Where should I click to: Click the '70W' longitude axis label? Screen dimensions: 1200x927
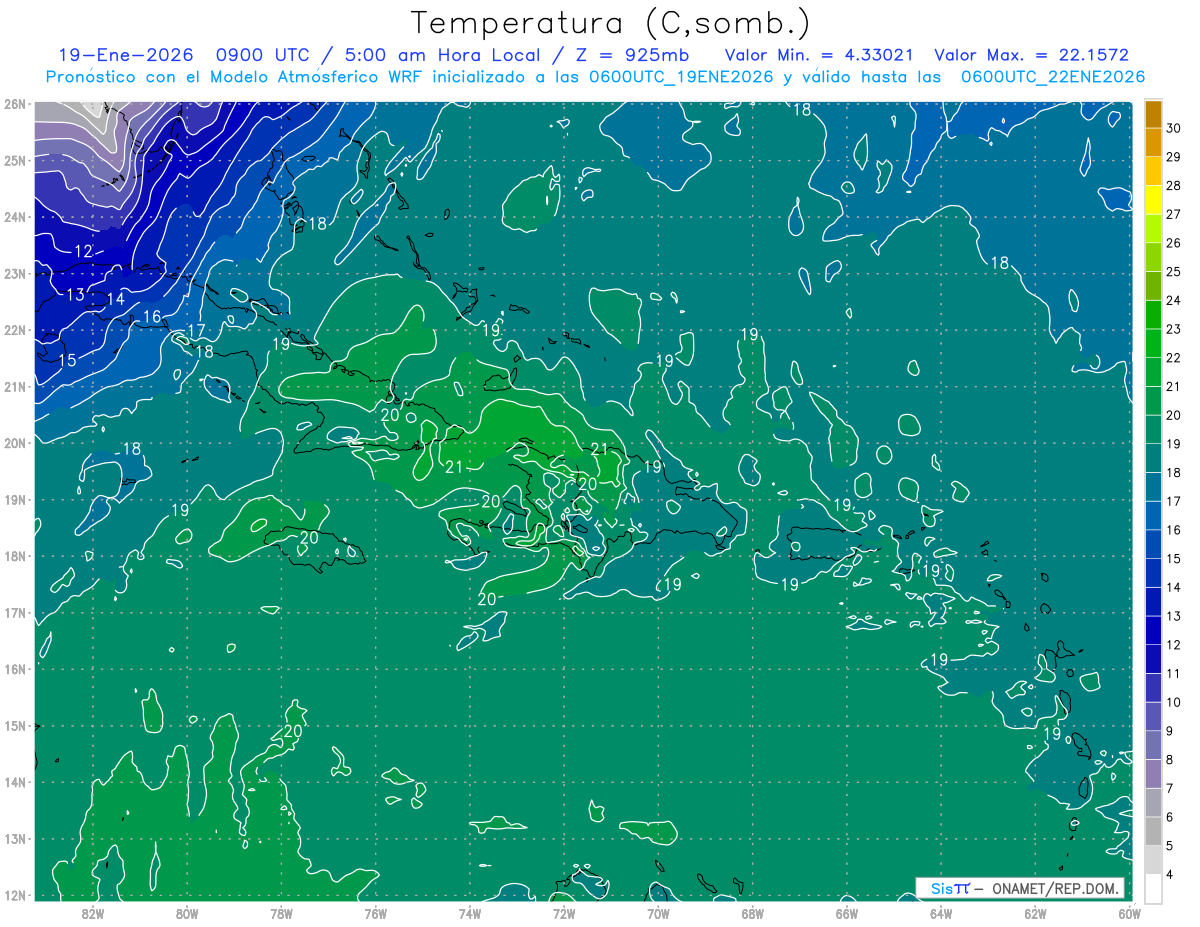pos(658,913)
